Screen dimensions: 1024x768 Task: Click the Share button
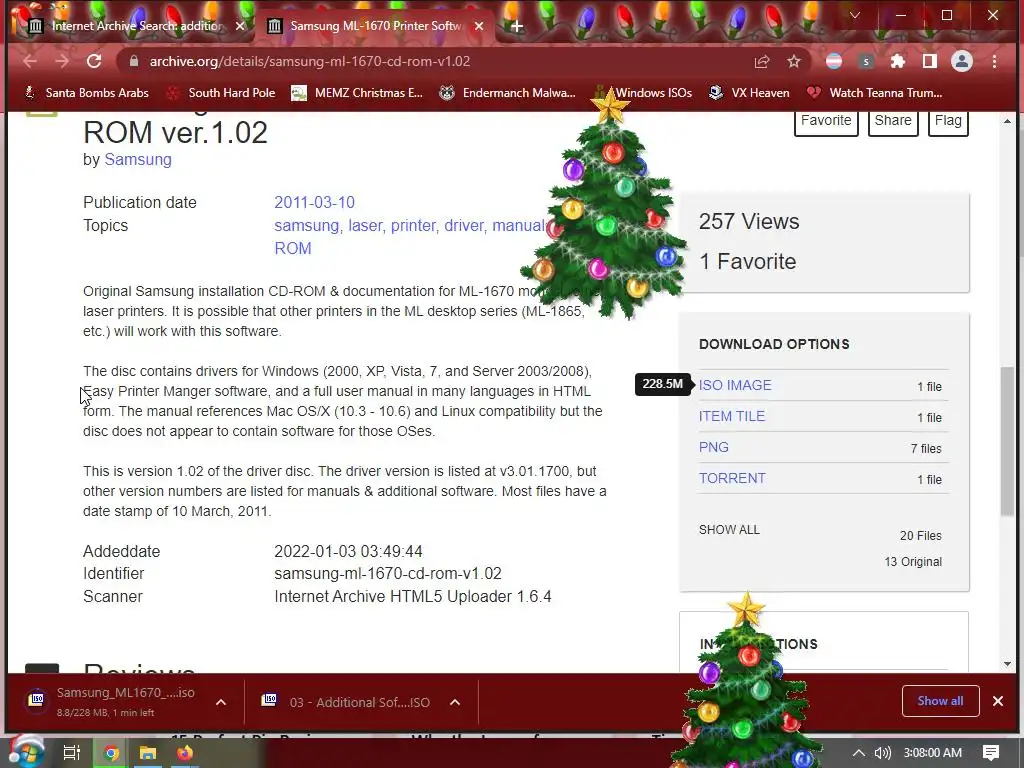(x=893, y=121)
